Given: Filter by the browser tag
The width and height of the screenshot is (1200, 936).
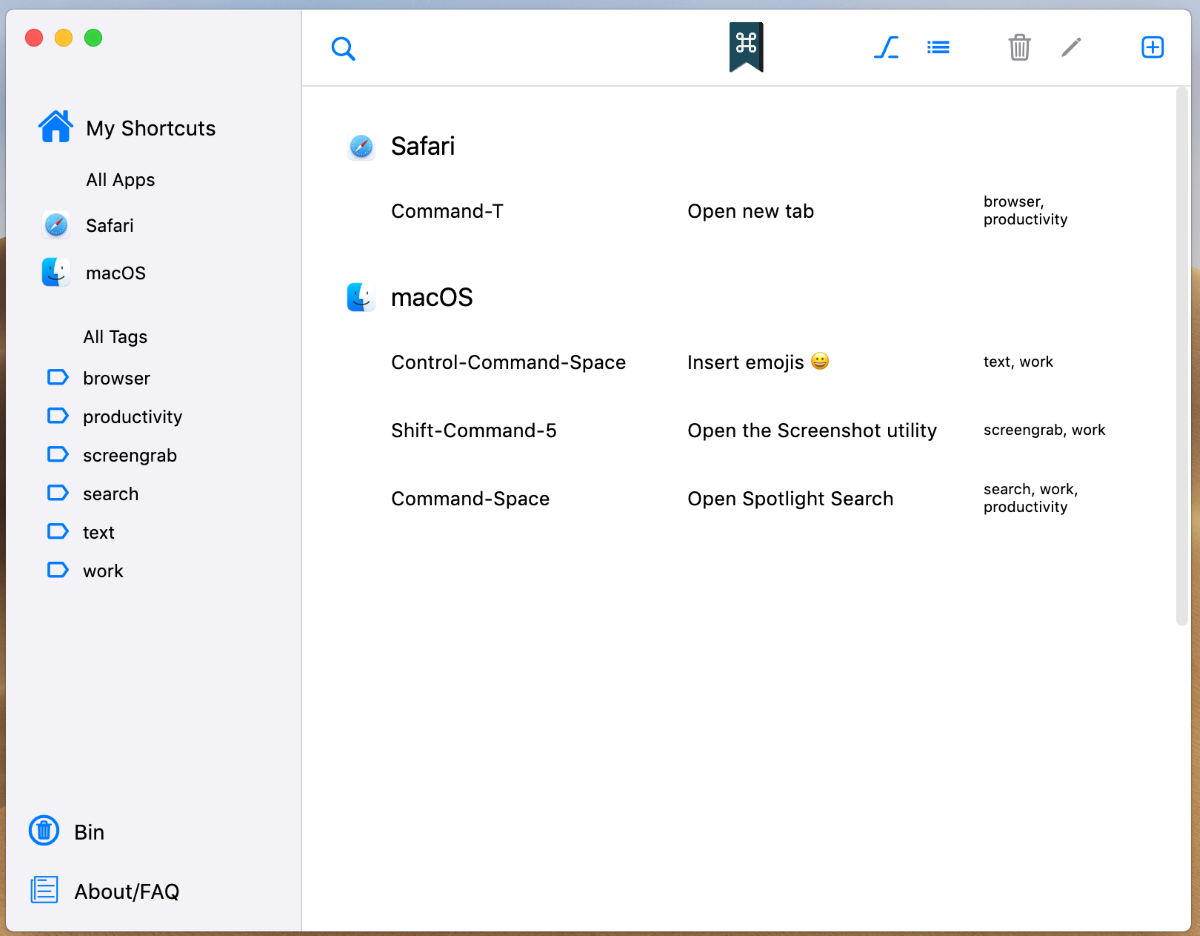Looking at the screenshot, I should tap(116, 378).
